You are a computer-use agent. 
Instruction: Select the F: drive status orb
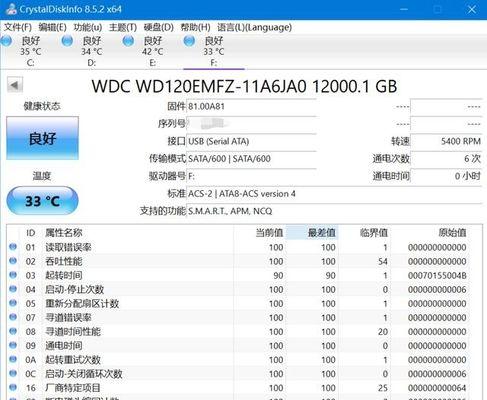point(189,41)
